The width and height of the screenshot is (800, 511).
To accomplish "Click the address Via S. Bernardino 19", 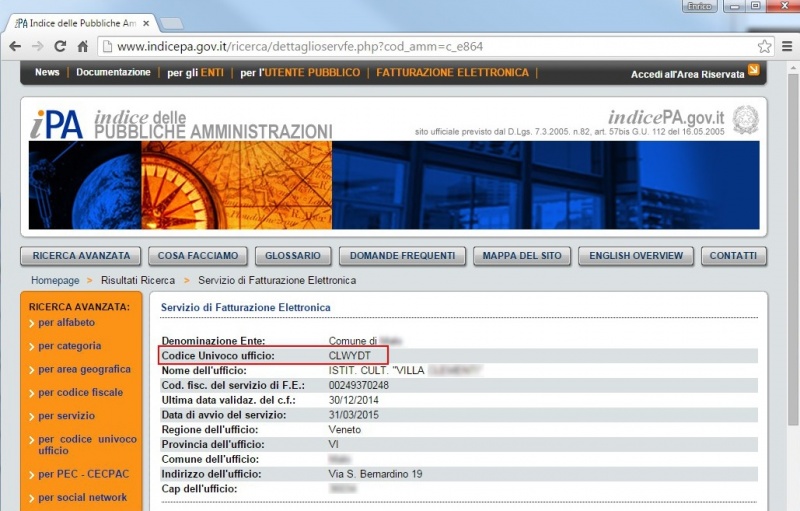I will click(x=376, y=474).
